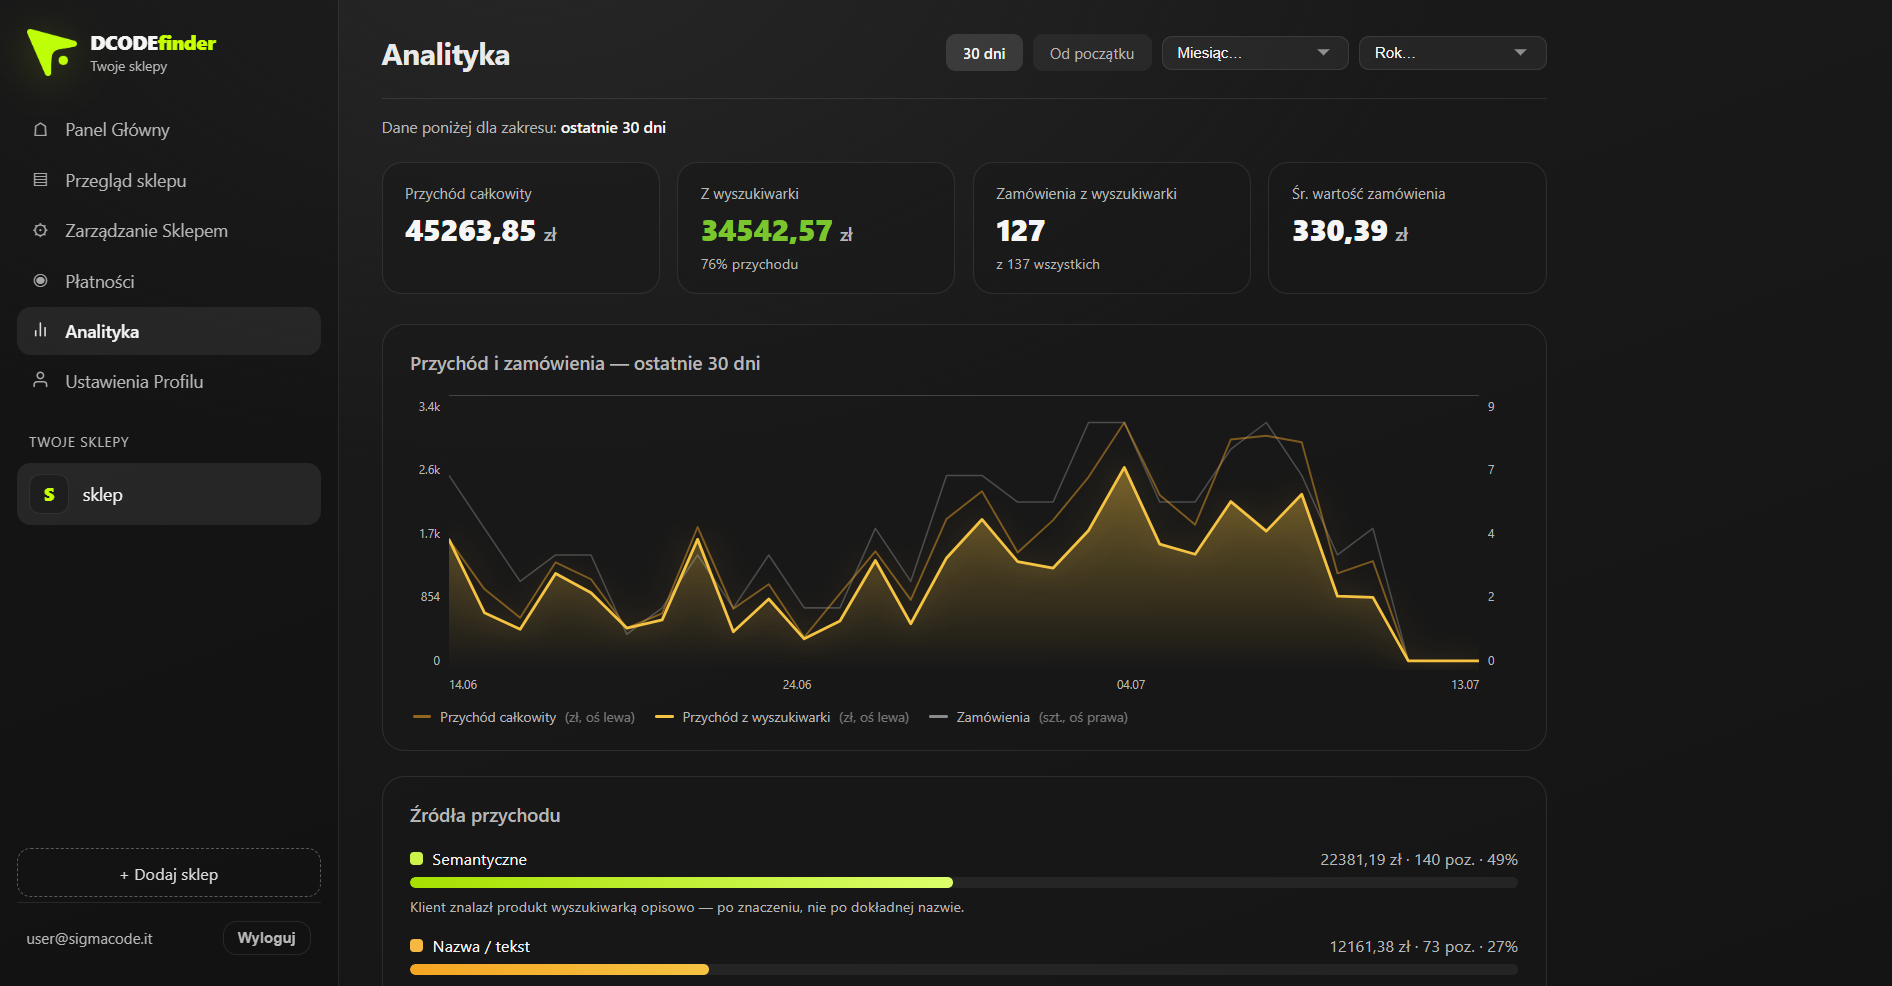The image size is (1892, 986).
Task: Click the Semantyczne green progress bar
Action: (x=681, y=883)
